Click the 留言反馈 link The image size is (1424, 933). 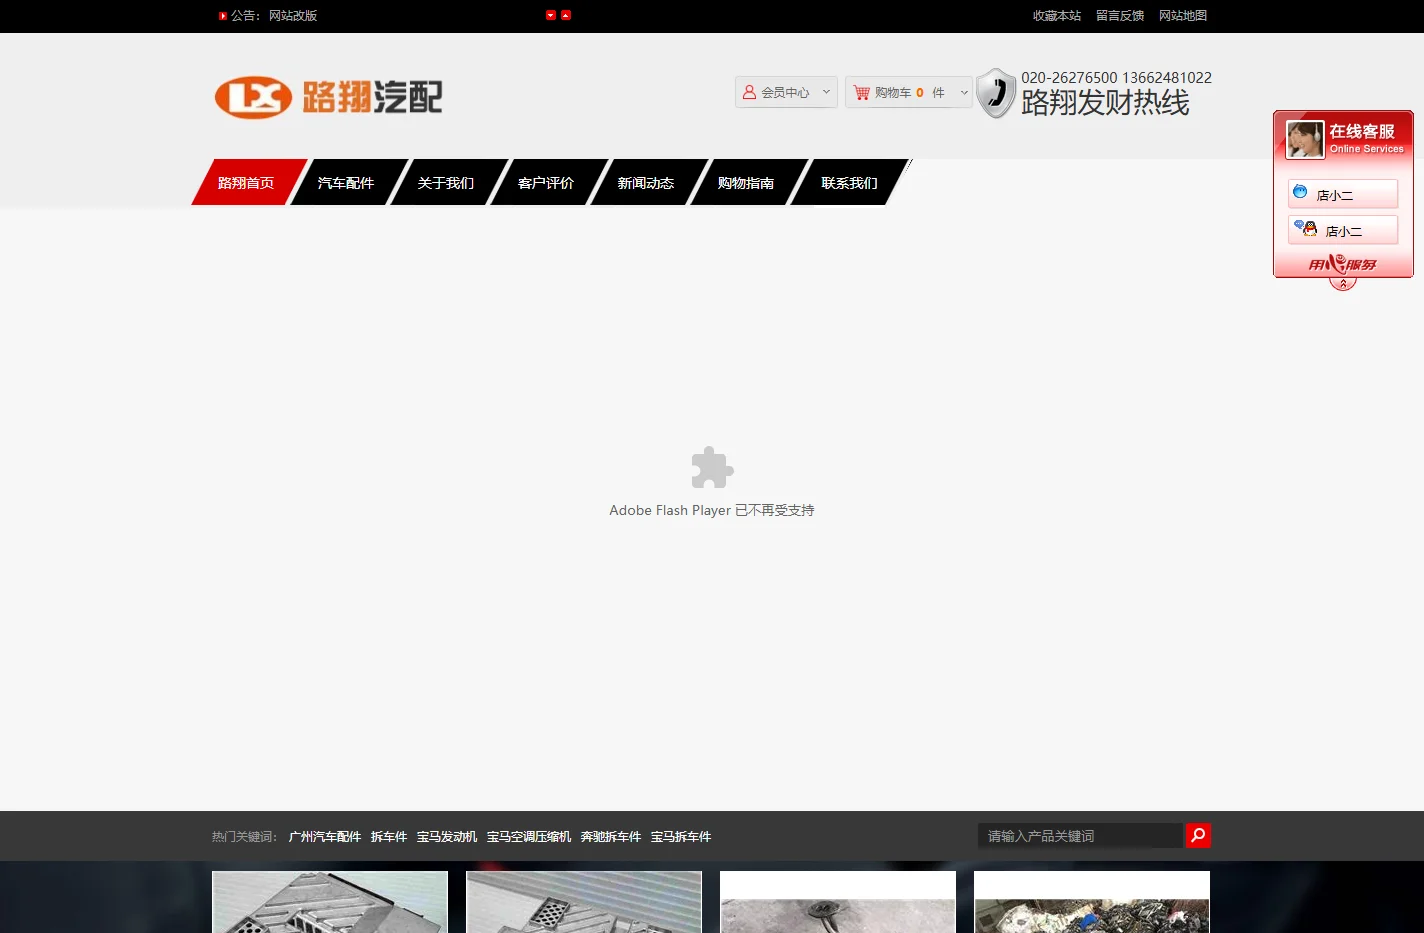tap(1120, 16)
